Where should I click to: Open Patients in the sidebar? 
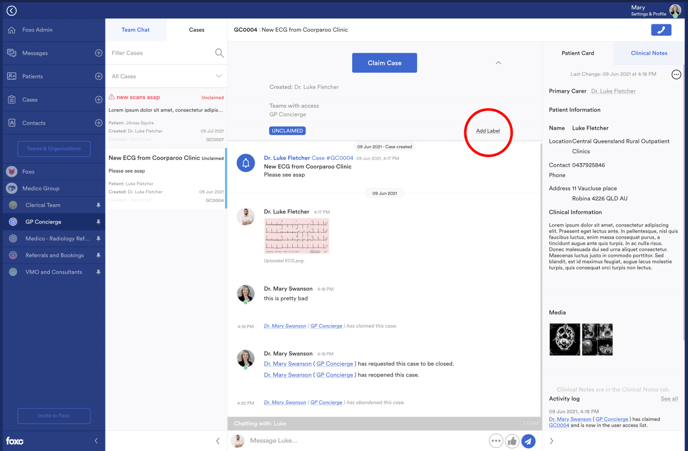[x=32, y=76]
